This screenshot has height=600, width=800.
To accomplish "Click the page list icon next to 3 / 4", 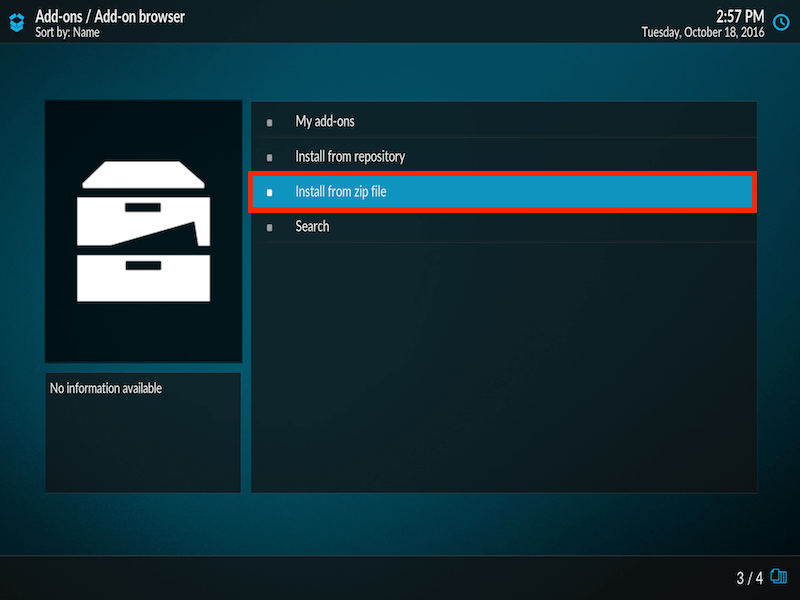I will point(779,577).
